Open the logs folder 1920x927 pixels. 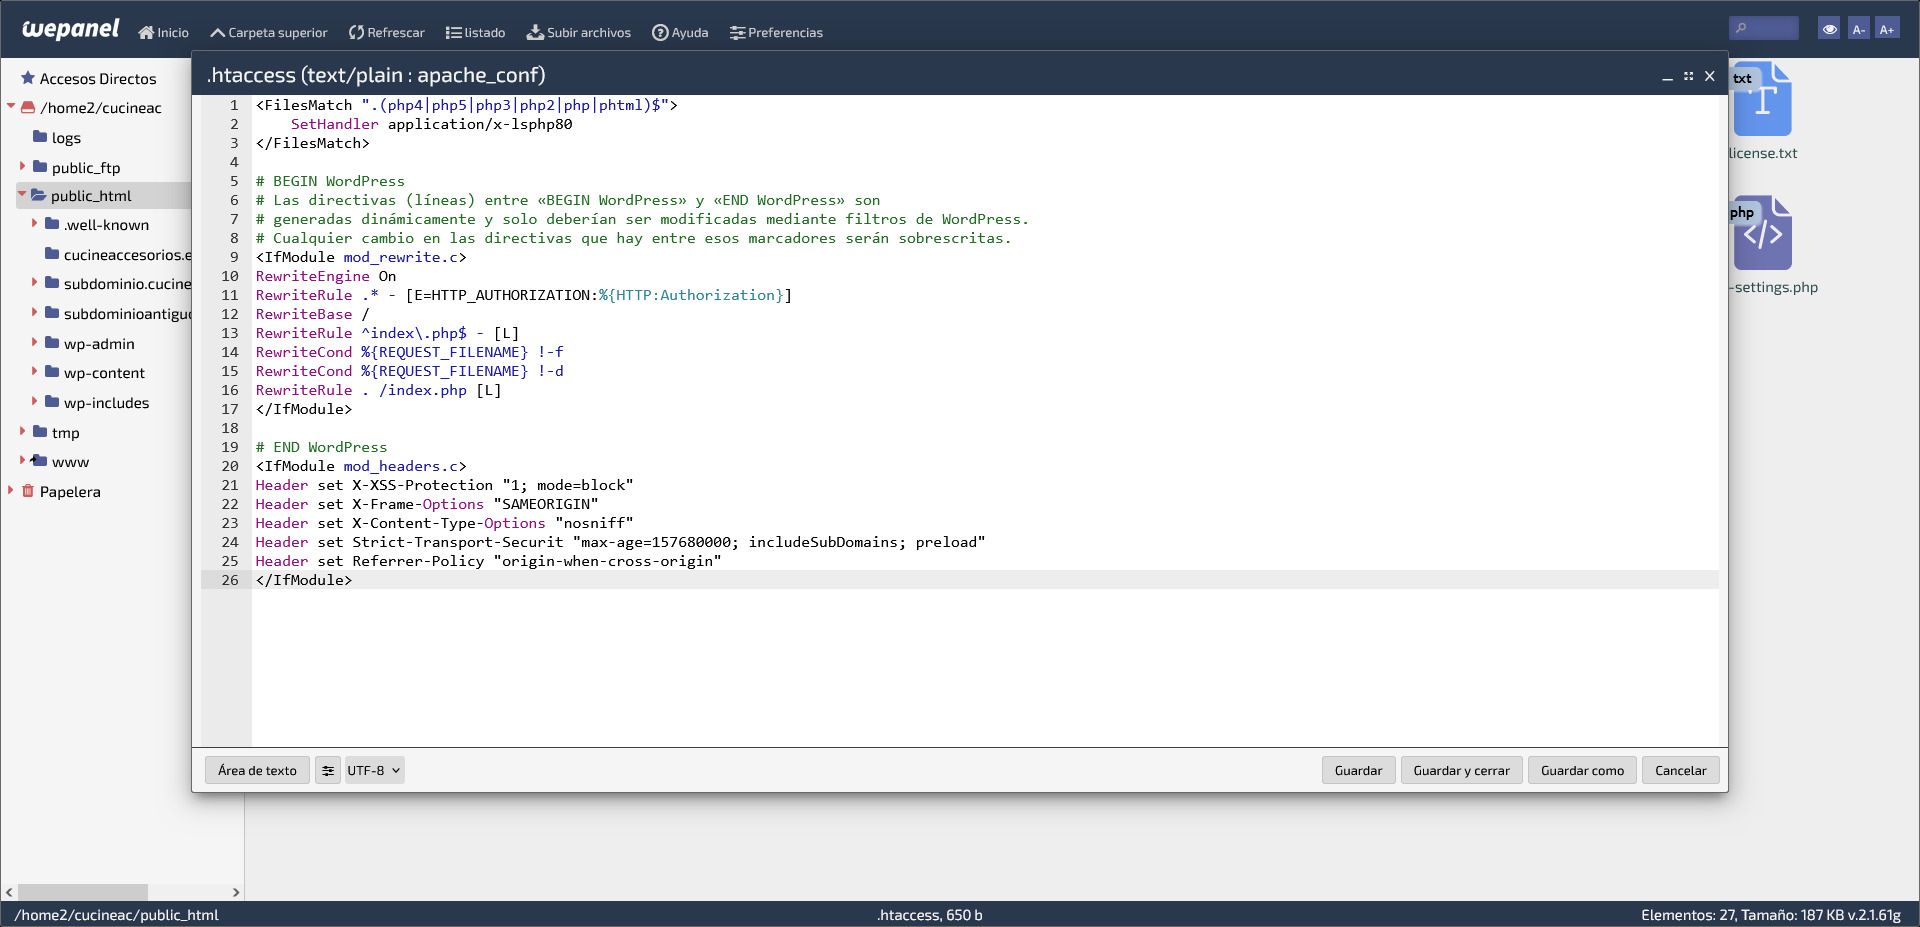[x=66, y=138]
